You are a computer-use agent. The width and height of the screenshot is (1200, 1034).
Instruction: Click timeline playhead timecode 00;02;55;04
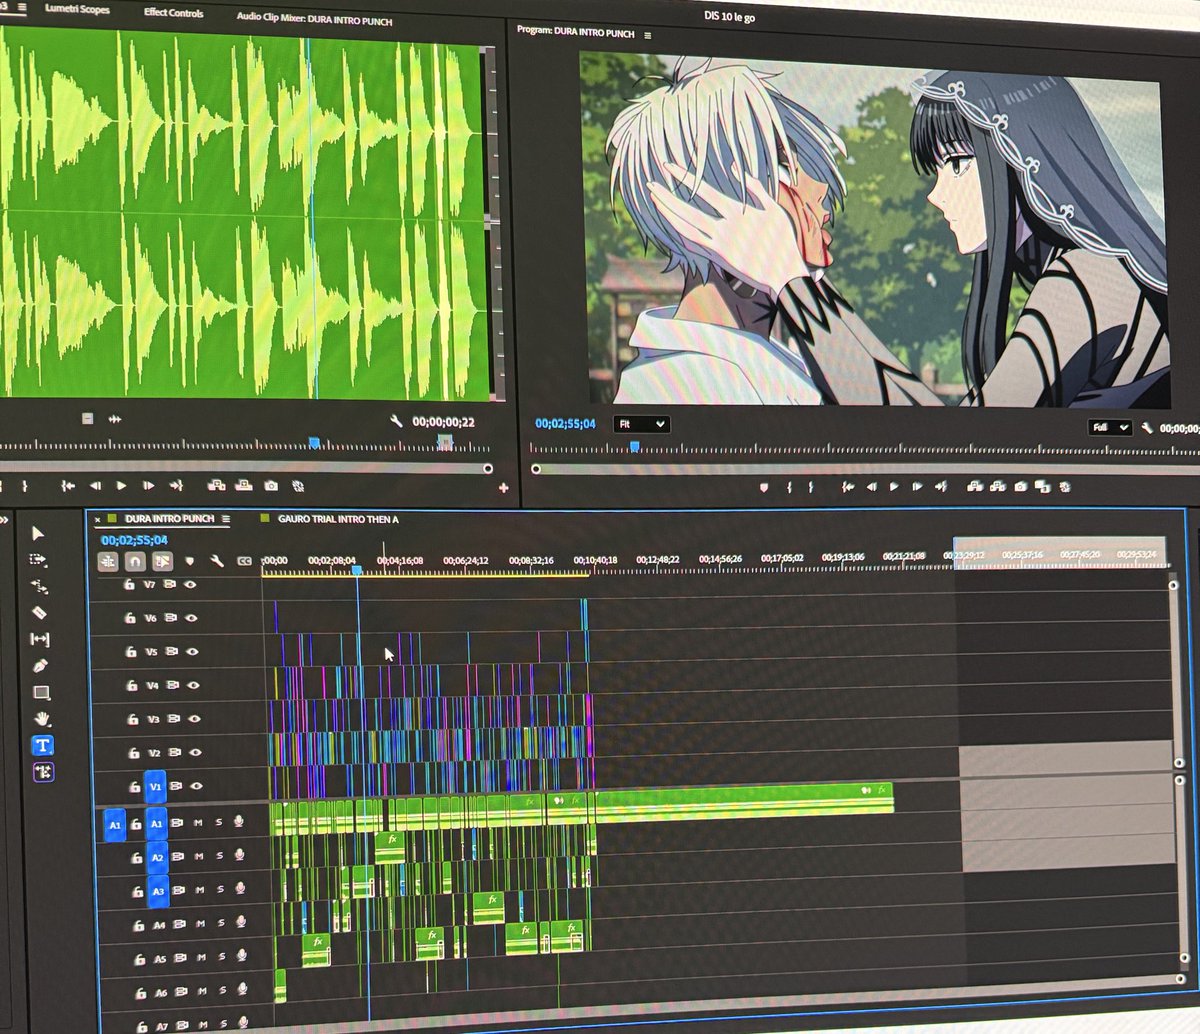pos(134,540)
